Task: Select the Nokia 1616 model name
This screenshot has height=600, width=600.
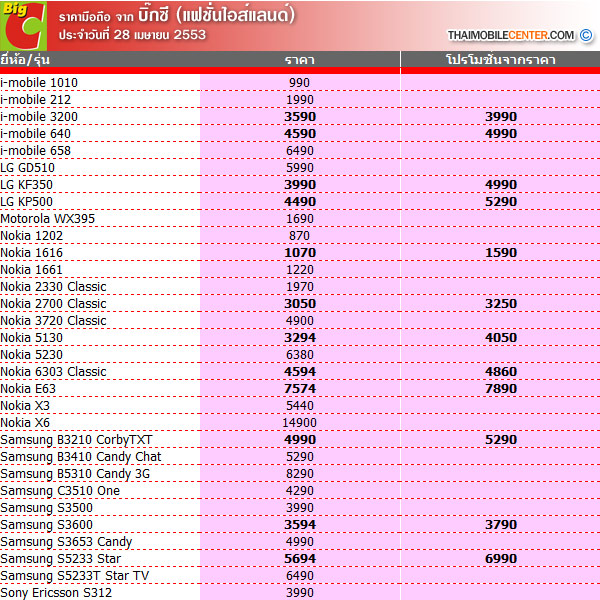Action: click(31, 253)
